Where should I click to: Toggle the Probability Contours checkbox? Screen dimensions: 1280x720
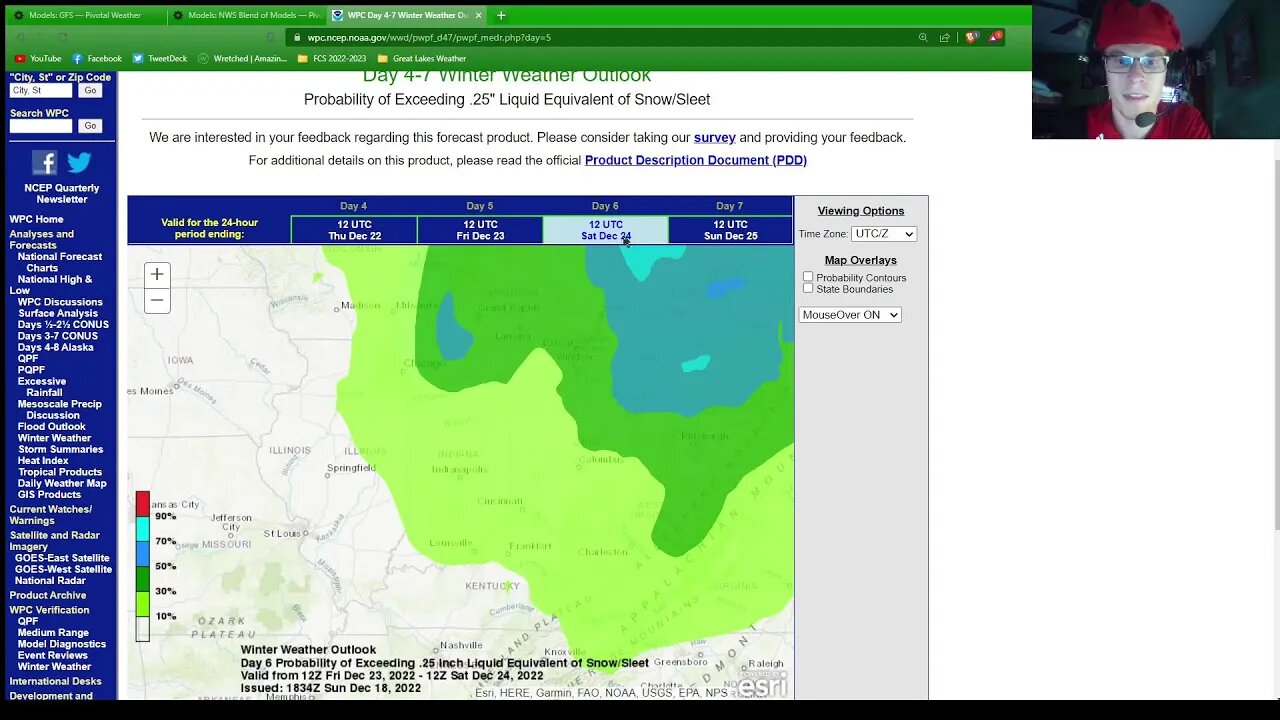[808, 277]
